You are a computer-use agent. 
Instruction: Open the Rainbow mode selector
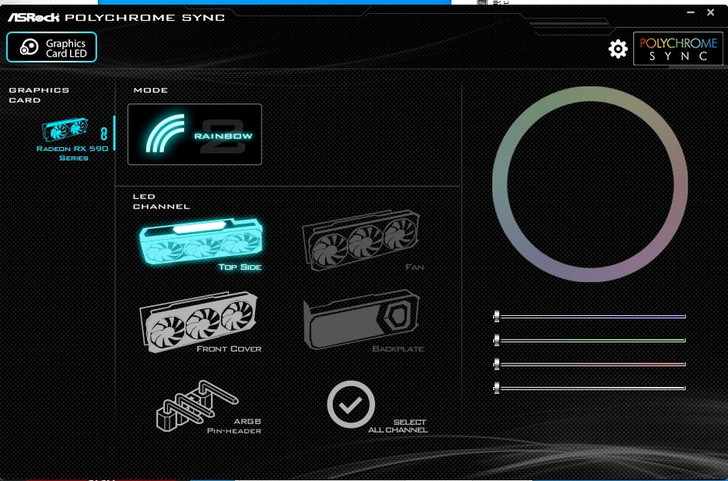(x=195, y=134)
